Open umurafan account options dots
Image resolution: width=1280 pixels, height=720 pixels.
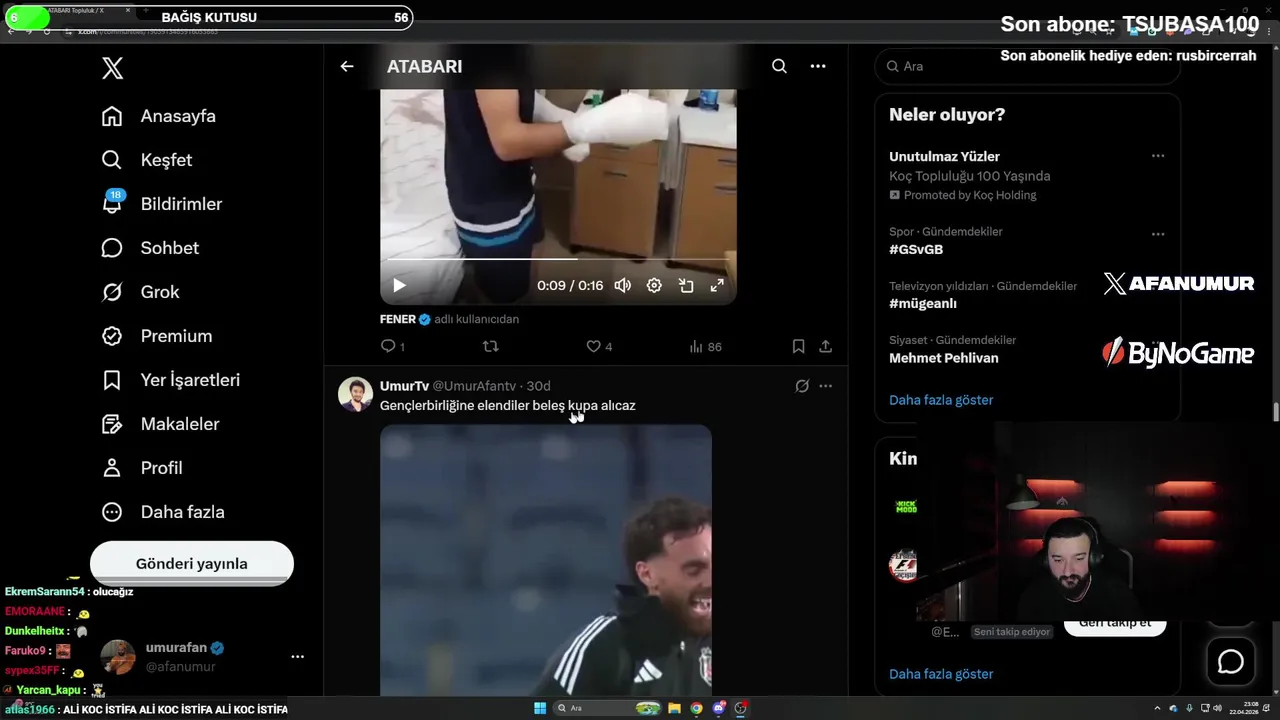pyautogui.click(x=297, y=657)
